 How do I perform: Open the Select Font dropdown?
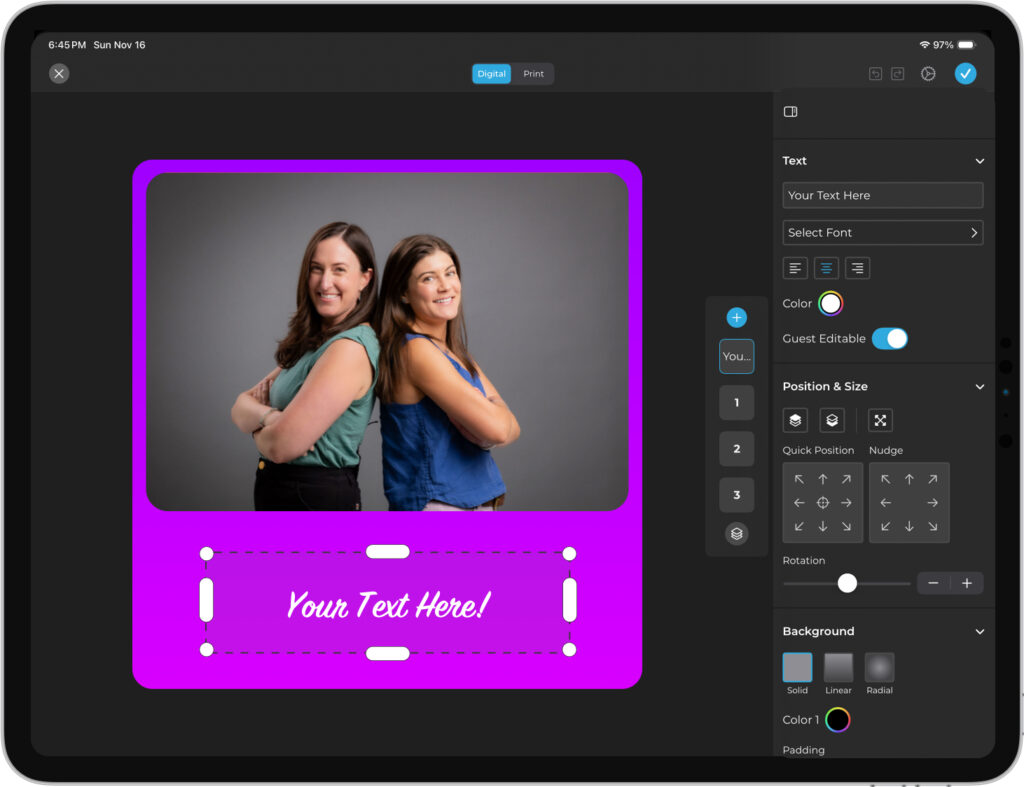click(x=882, y=233)
